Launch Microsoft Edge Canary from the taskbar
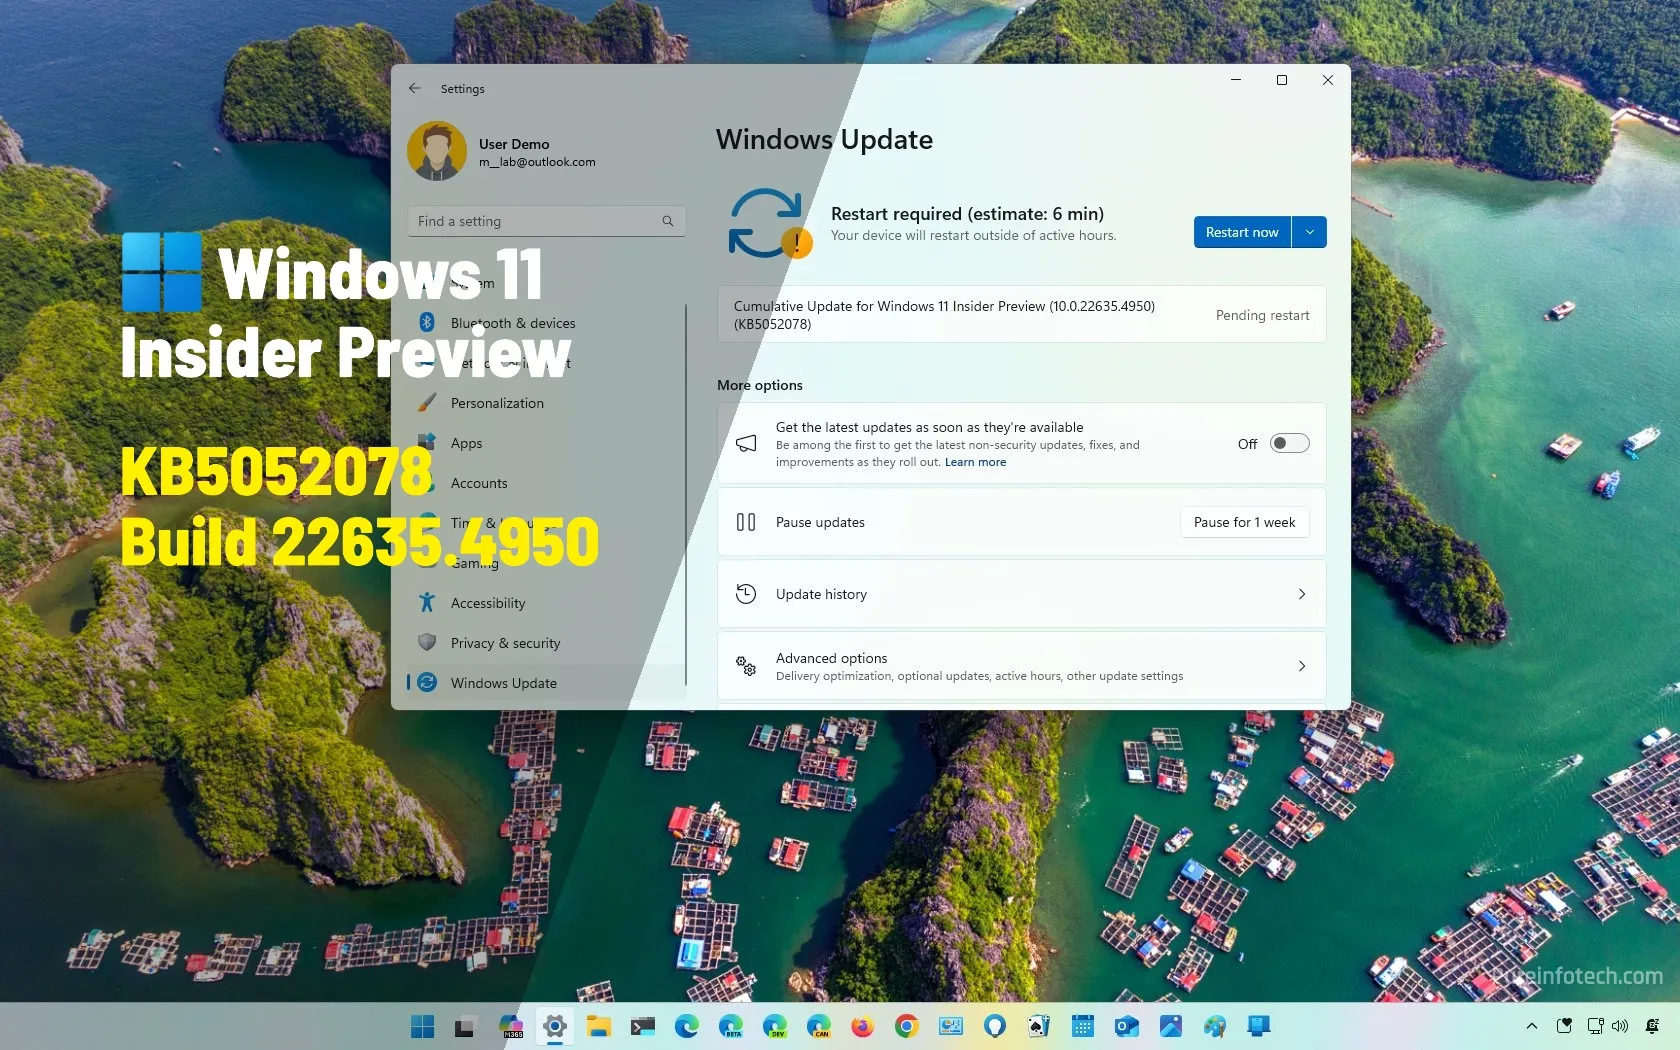The width and height of the screenshot is (1680, 1050). [x=820, y=1026]
